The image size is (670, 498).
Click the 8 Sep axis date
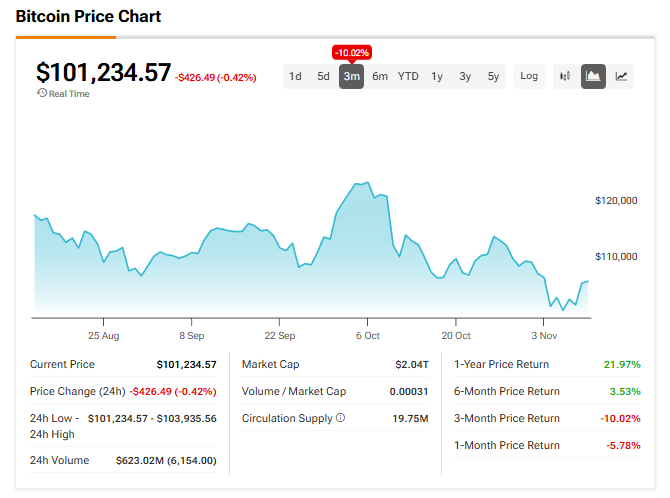pyautogui.click(x=191, y=336)
